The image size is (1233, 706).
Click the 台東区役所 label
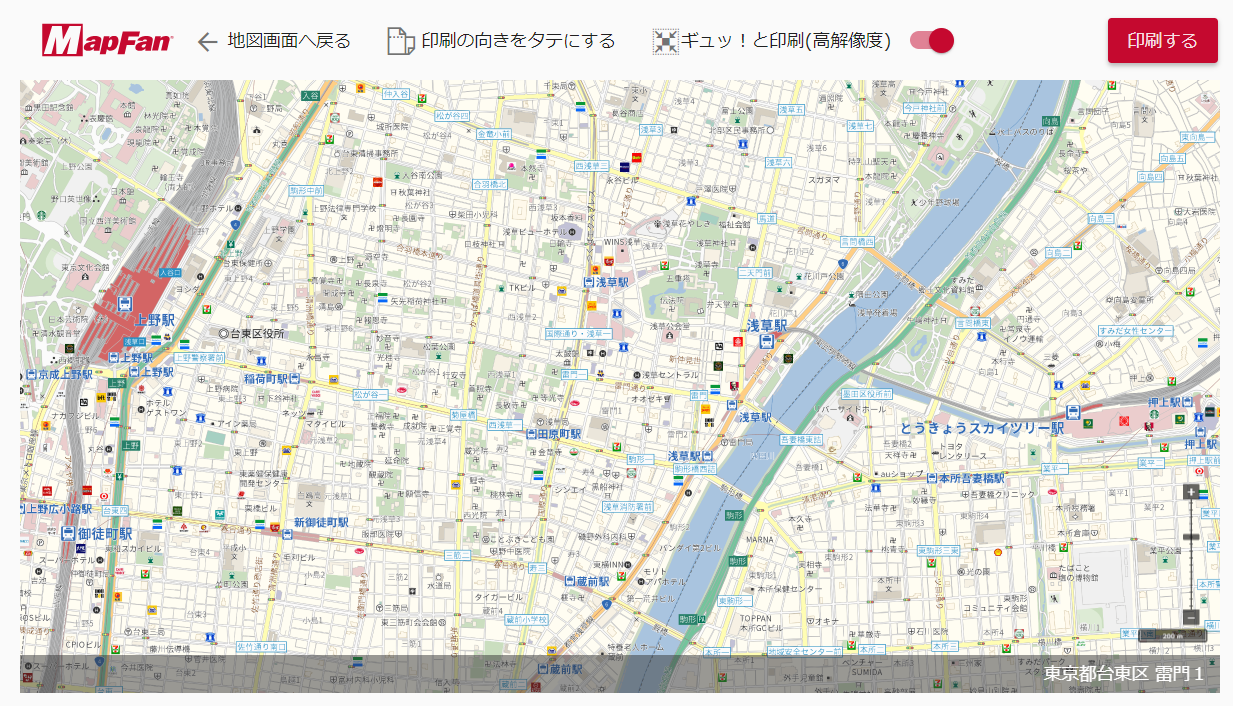[x=257, y=333]
